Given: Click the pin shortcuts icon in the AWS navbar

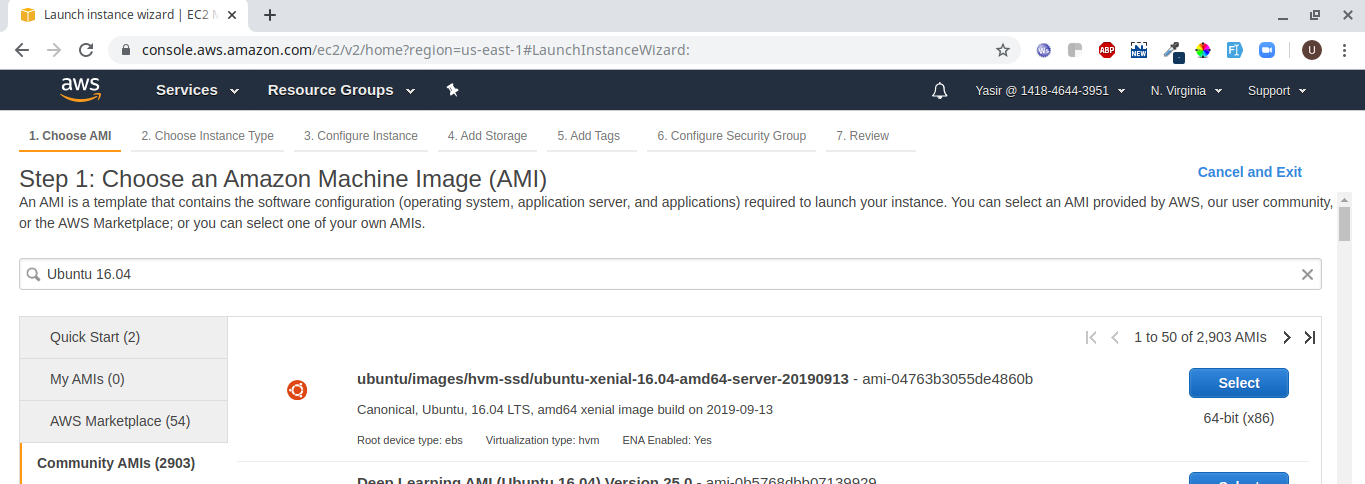Looking at the screenshot, I should click(452, 90).
